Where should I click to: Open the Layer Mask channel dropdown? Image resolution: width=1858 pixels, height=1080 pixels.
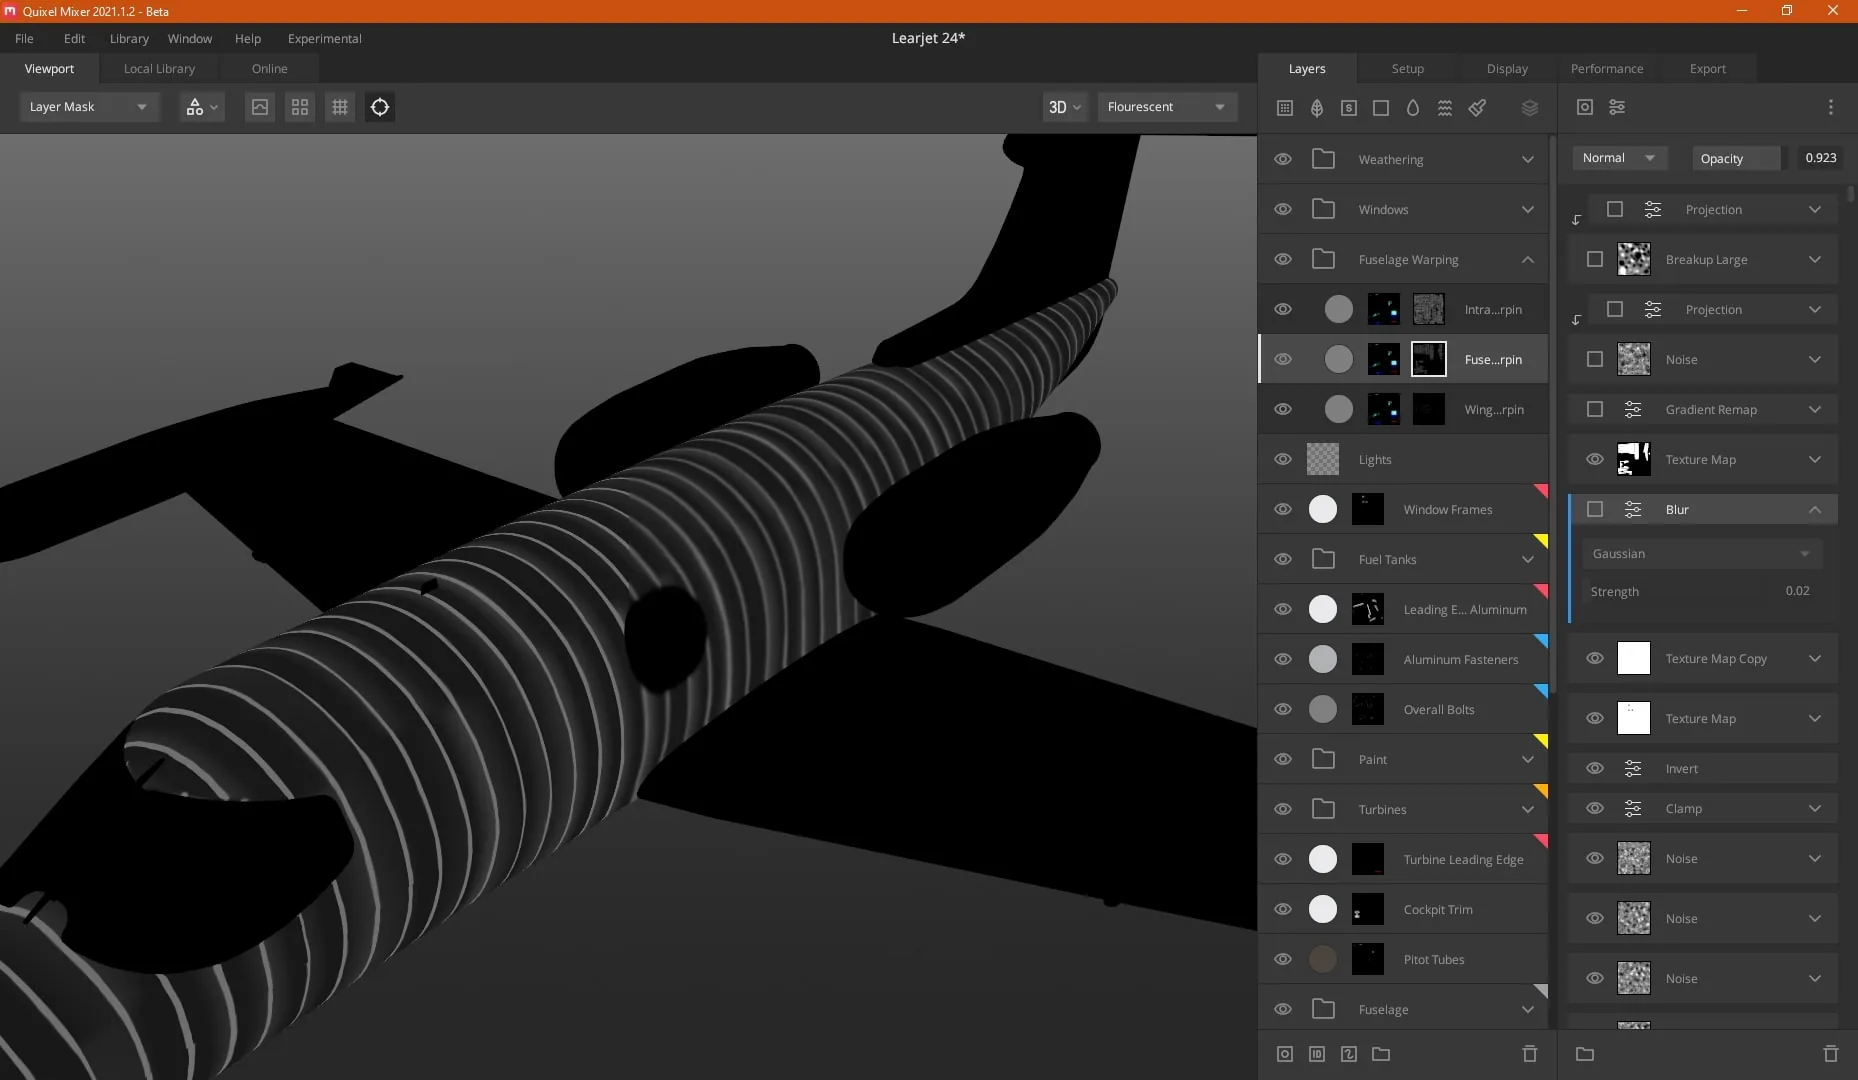88,107
